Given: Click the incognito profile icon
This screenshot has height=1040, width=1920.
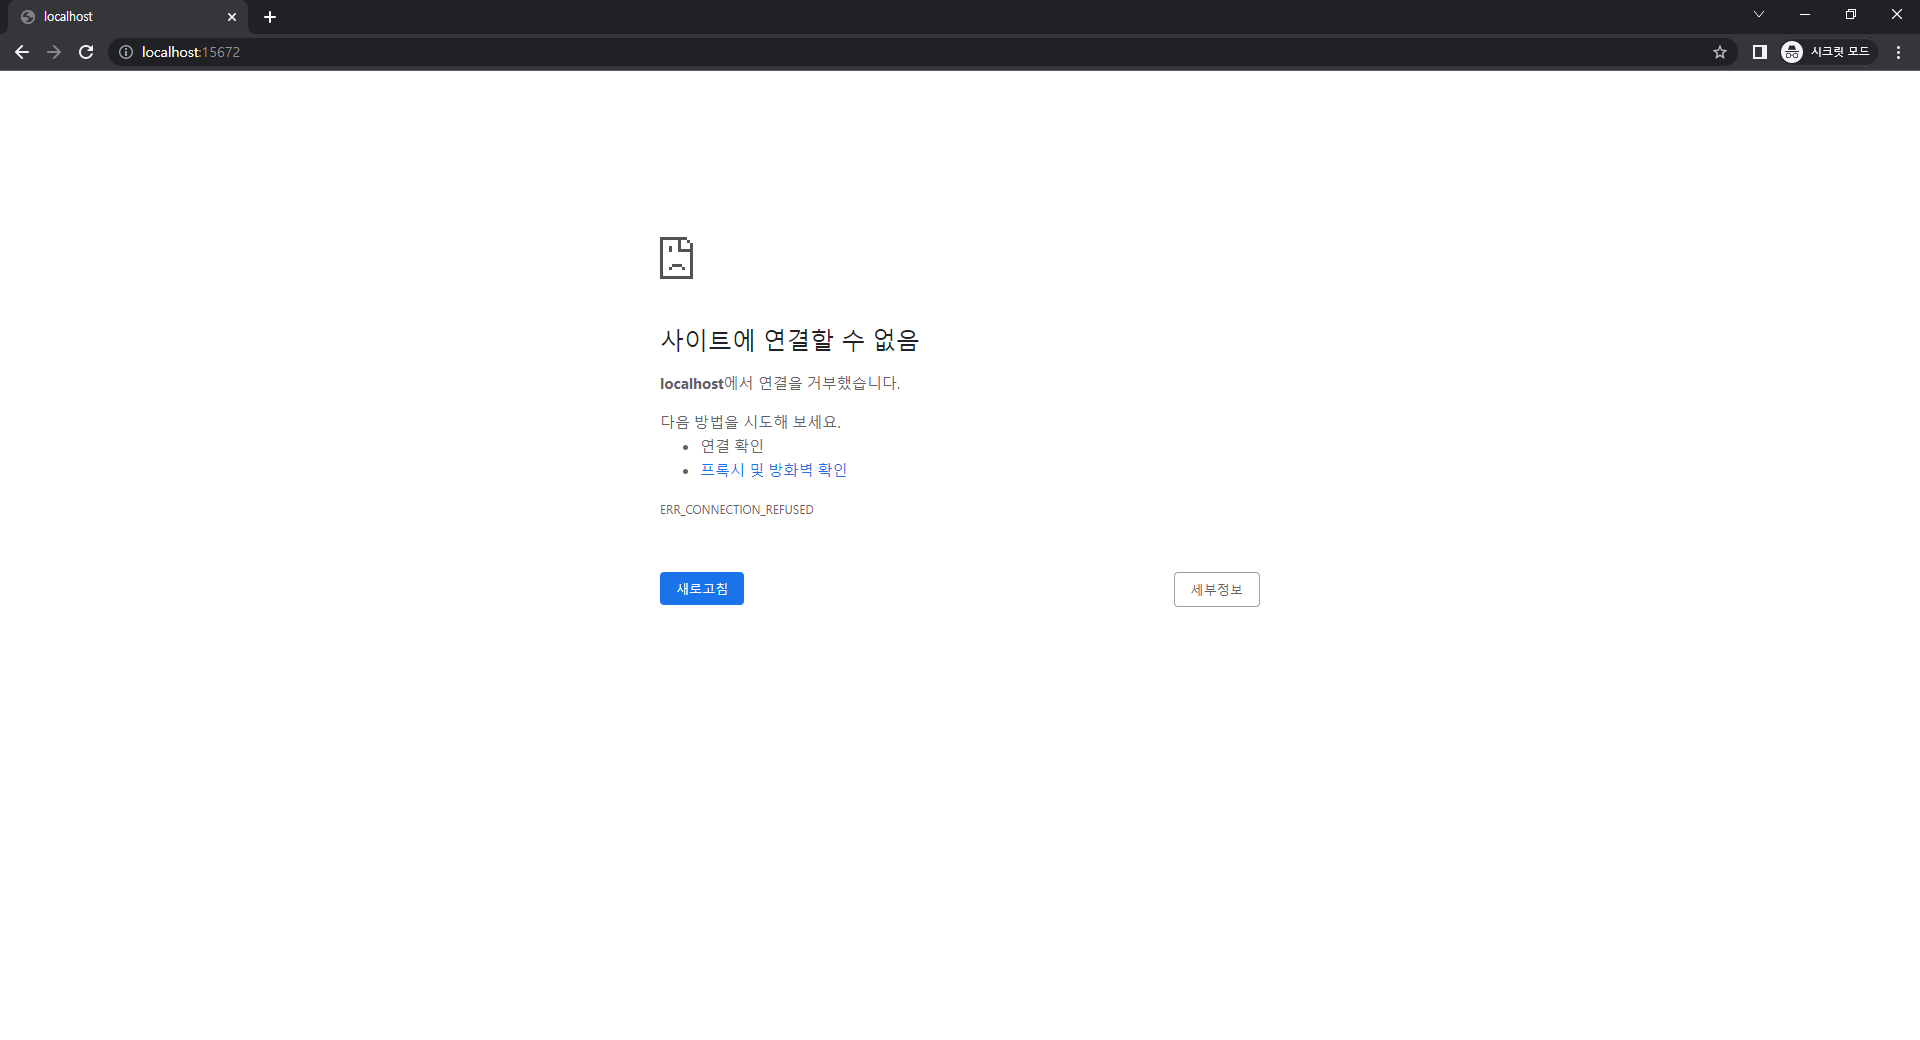Looking at the screenshot, I should [x=1791, y=51].
